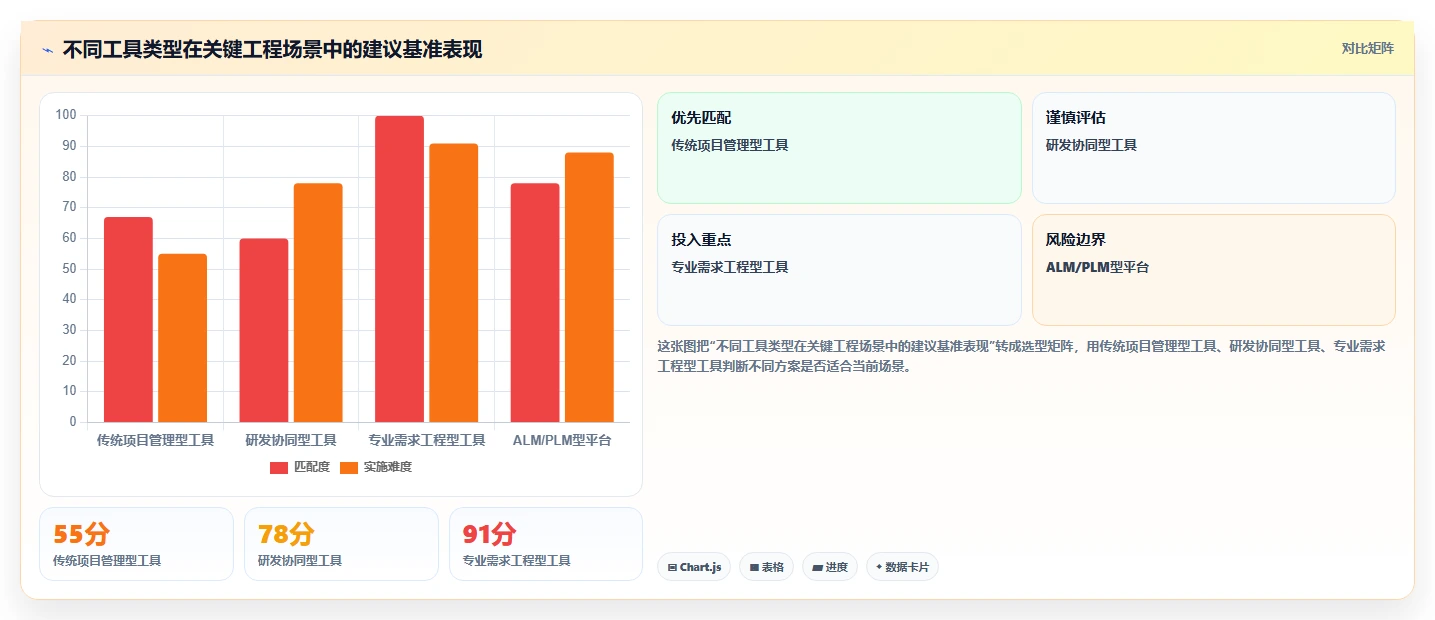Click the x-axis label 传统项目管理型工具
Image resolution: width=1435 pixels, height=620 pixels.
point(155,440)
